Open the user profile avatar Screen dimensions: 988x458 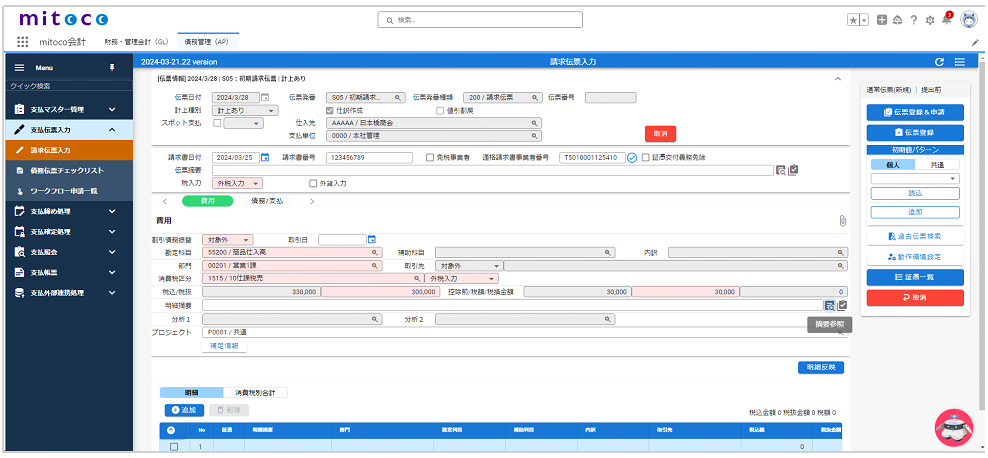tap(968, 20)
